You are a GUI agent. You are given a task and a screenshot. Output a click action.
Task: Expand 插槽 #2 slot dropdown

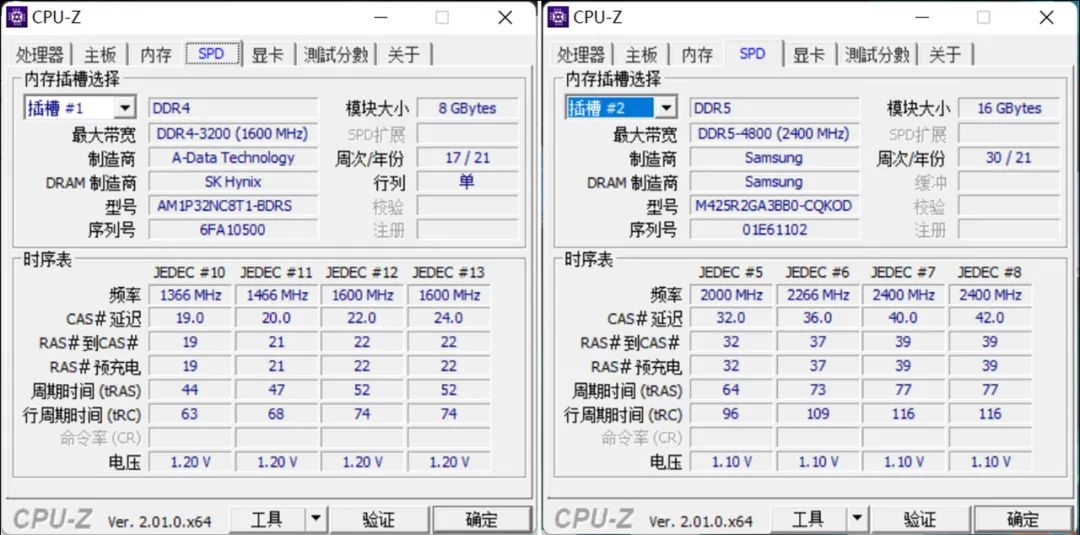tap(666, 108)
